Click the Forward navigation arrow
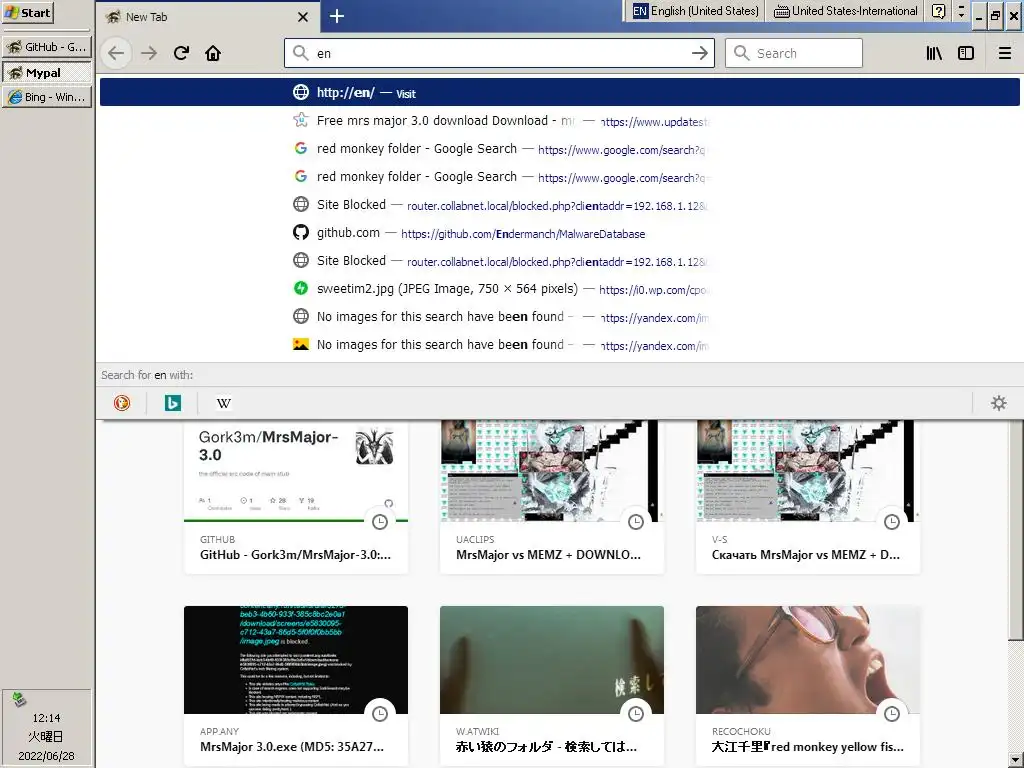Image resolution: width=1024 pixels, height=768 pixels. 149,53
